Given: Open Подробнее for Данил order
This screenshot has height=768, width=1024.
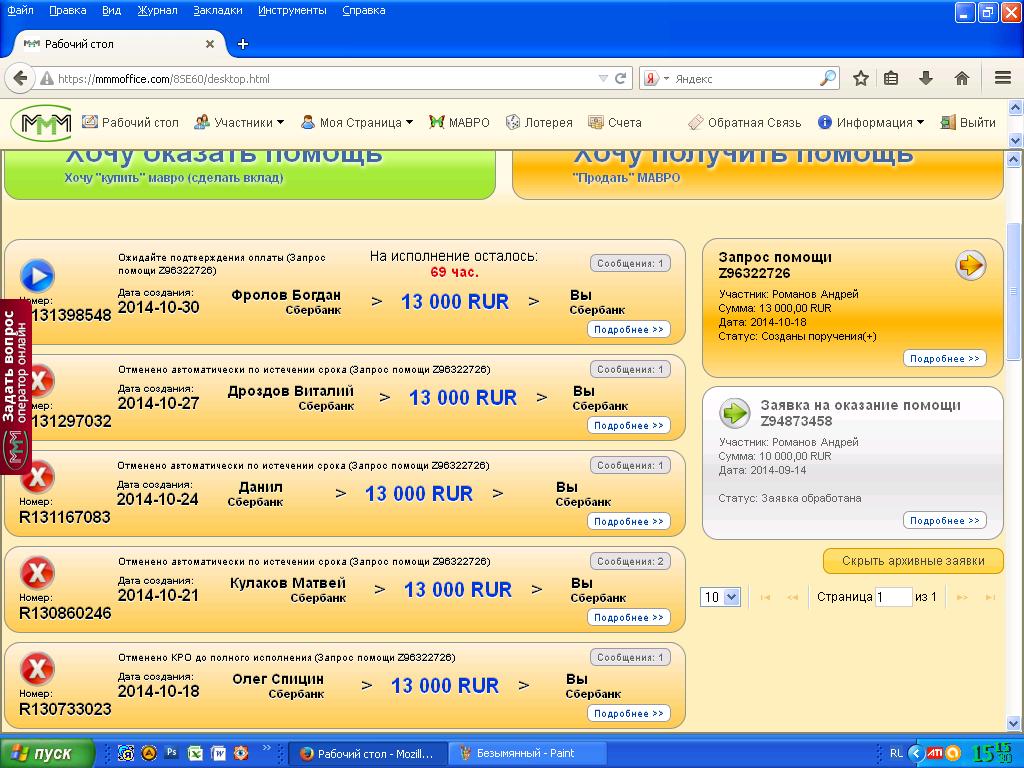Looking at the screenshot, I should (628, 521).
